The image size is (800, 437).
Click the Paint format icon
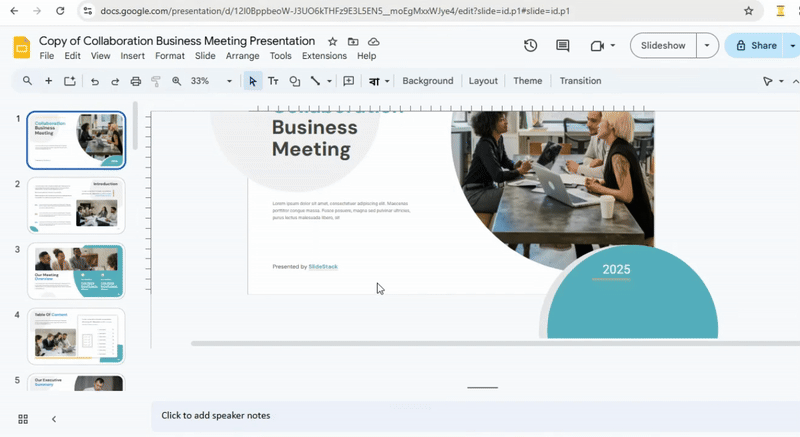click(156, 81)
